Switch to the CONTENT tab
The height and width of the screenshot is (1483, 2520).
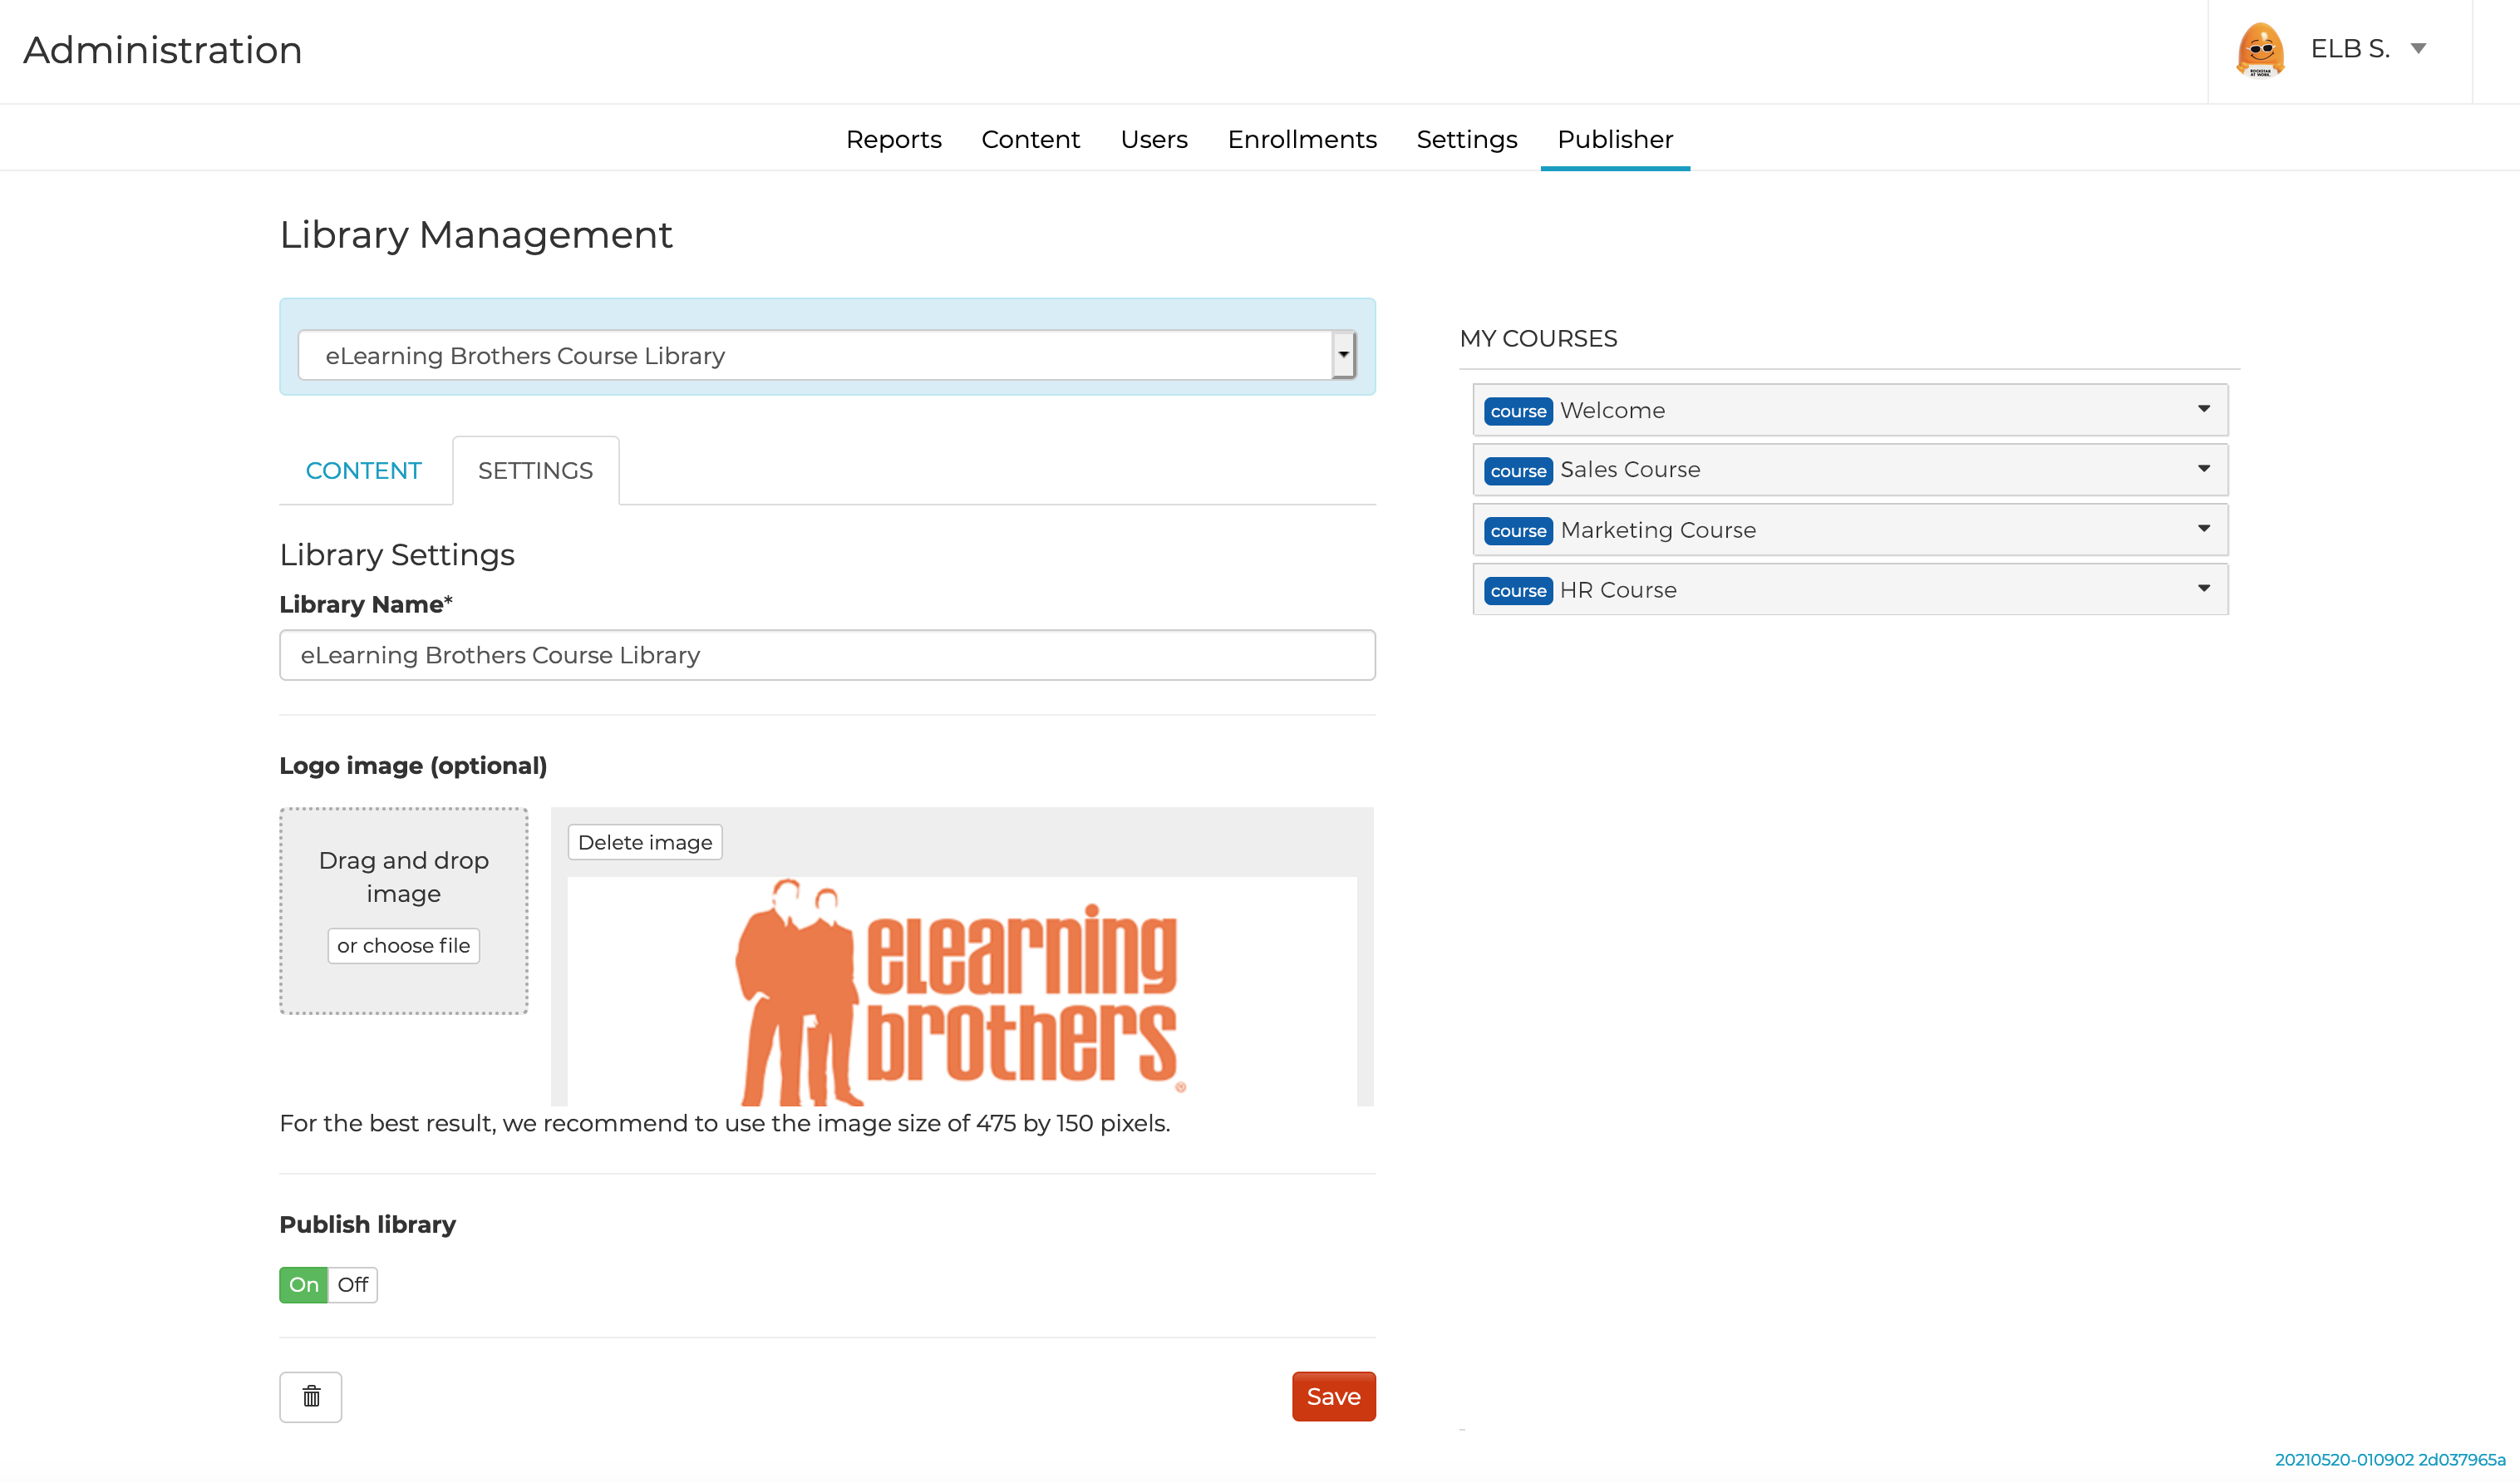point(364,470)
